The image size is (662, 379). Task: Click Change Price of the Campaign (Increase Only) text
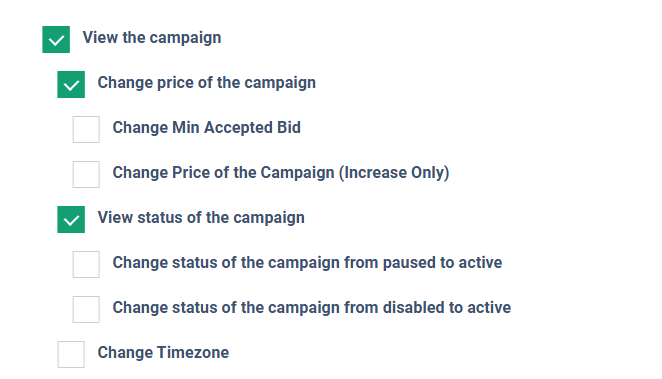tap(281, 173)
